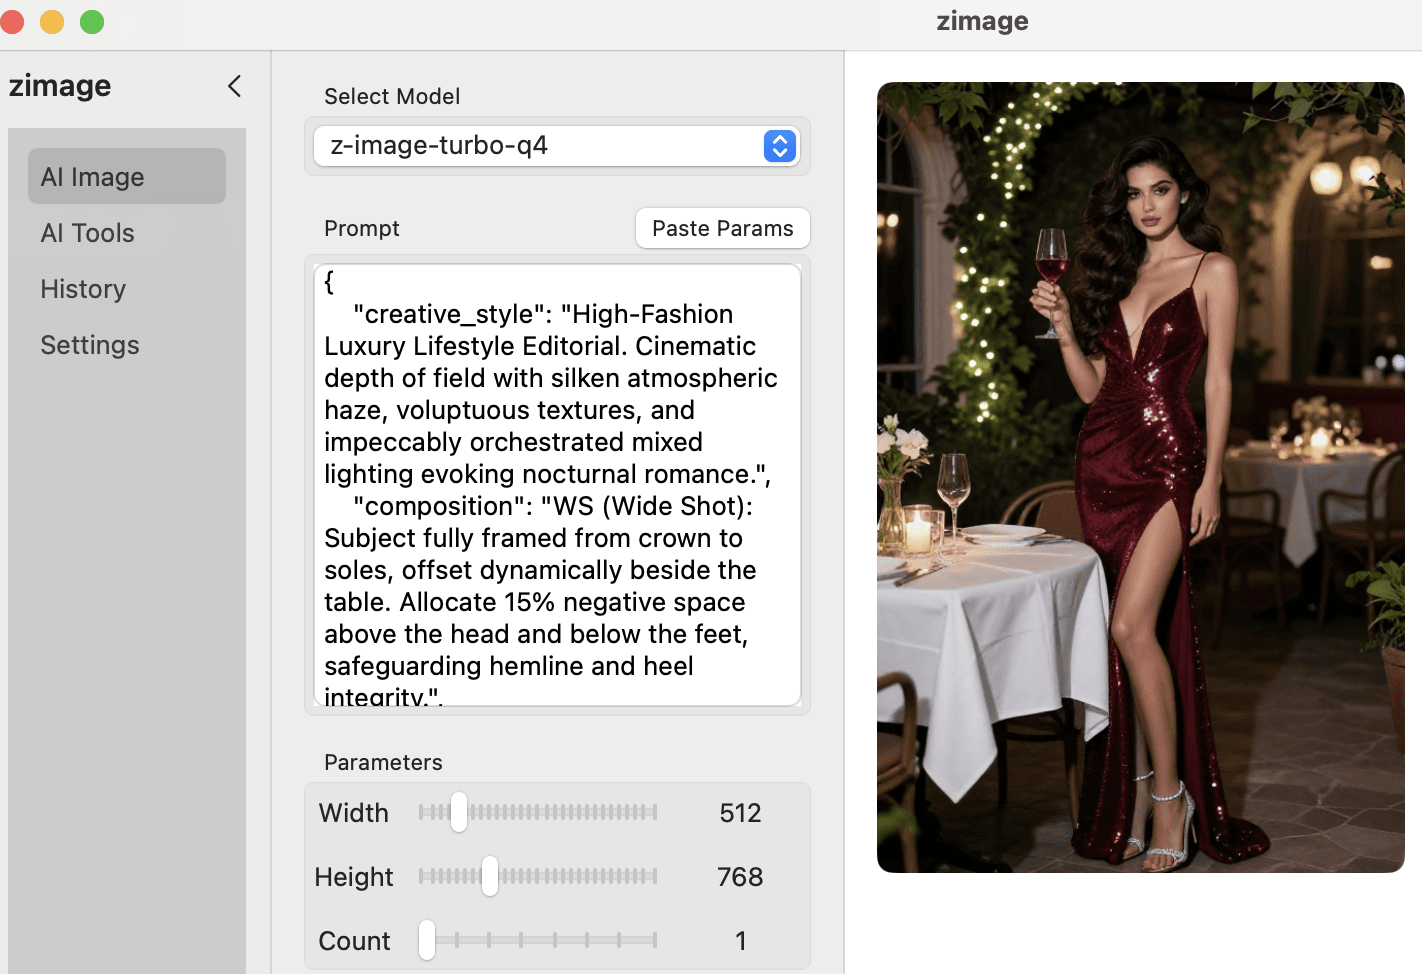Go to Settings in the sidebar
The image size is (1422, 974).
tap(90, 345)
